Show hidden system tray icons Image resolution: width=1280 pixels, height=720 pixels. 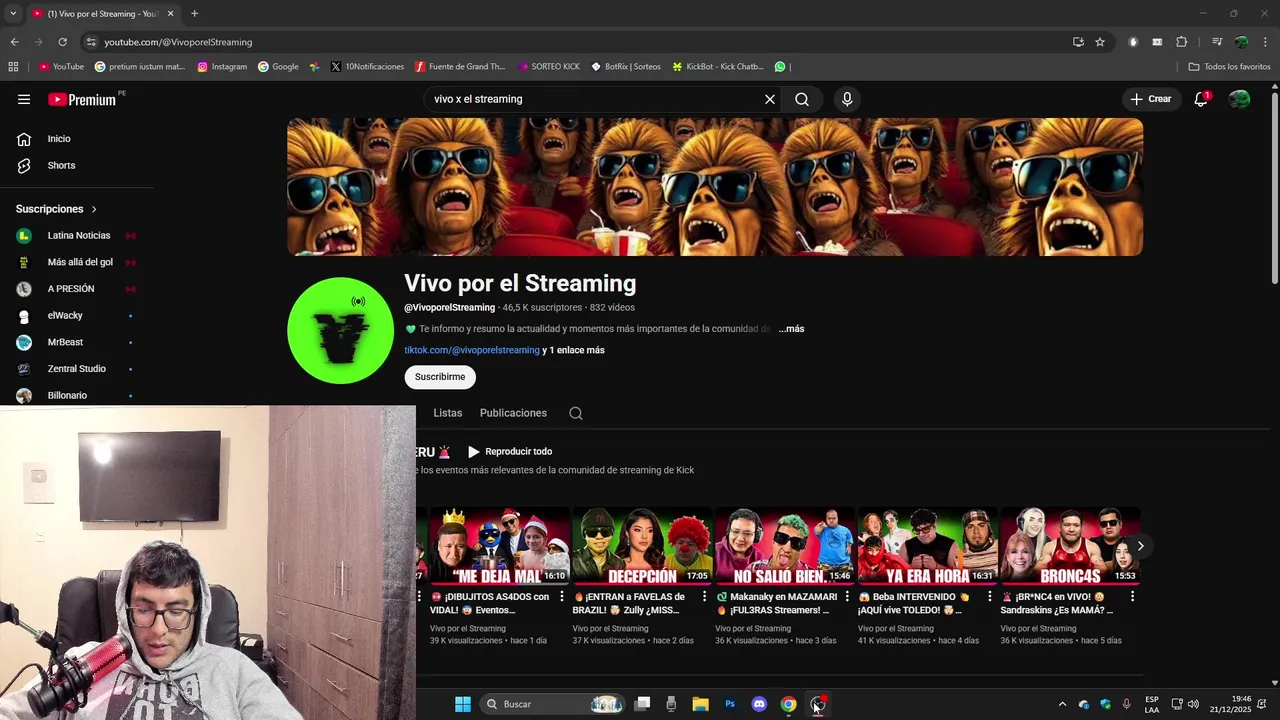(1062, 704)
